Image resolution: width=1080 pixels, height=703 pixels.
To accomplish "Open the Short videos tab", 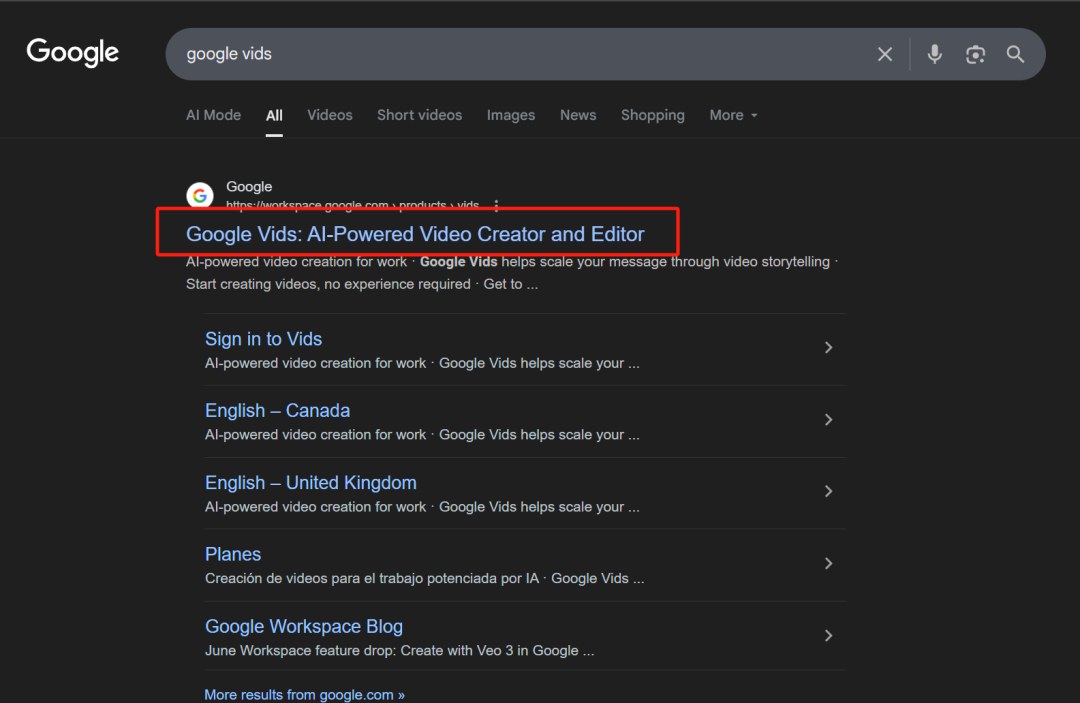I will coord(419,115).
